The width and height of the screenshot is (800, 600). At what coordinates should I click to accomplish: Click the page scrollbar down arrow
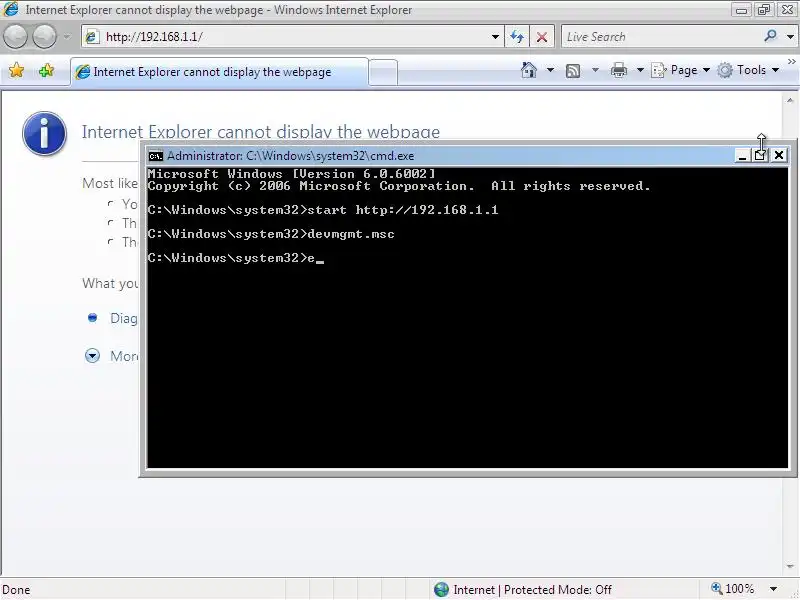790,566
